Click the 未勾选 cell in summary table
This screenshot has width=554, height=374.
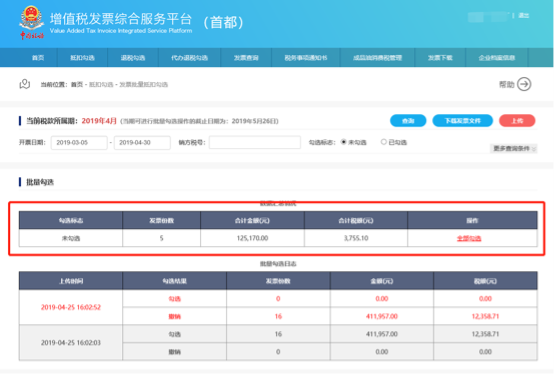(71, 238)
